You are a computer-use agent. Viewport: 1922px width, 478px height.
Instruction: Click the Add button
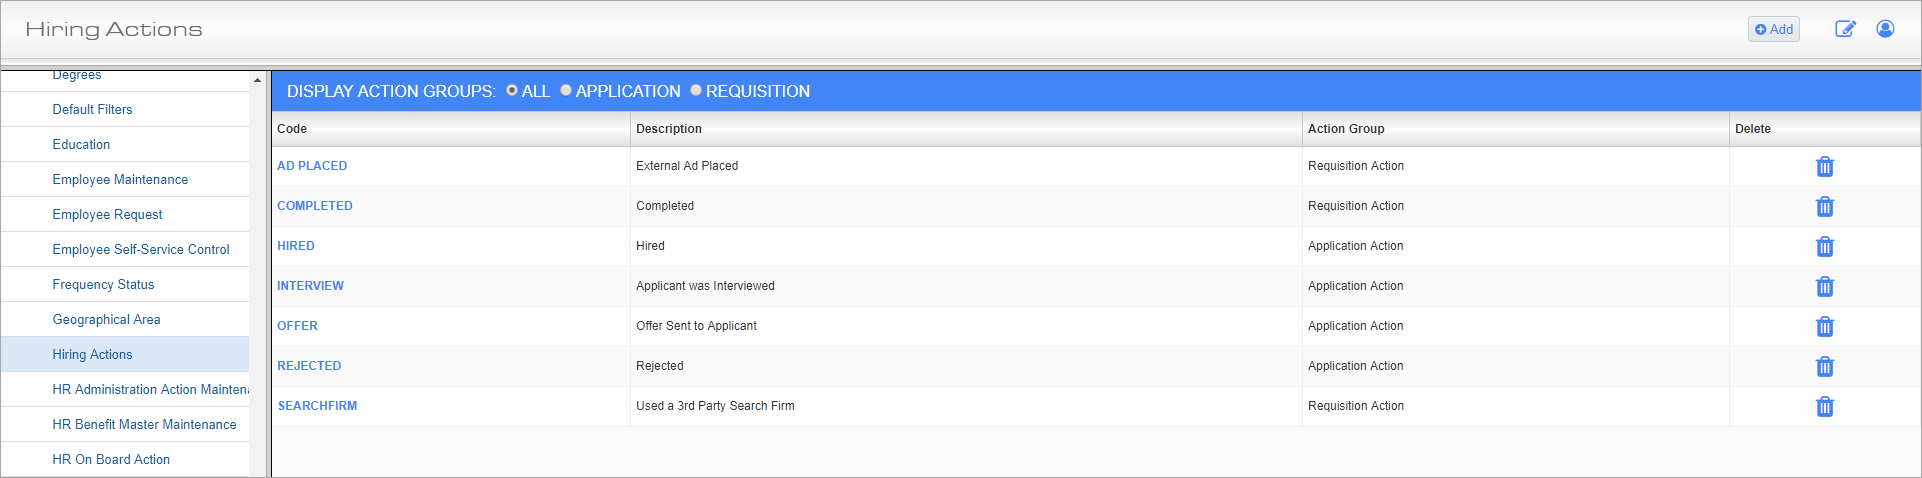click(1773, 29)
